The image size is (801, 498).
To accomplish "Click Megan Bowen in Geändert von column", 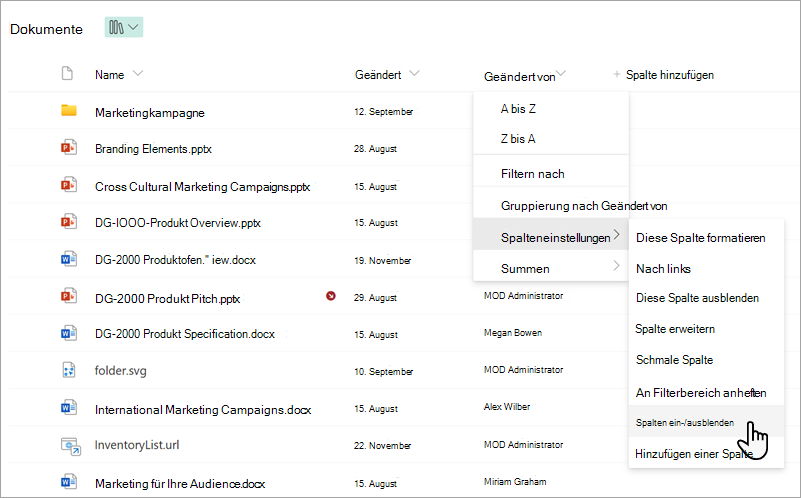I will pos(513,333).
